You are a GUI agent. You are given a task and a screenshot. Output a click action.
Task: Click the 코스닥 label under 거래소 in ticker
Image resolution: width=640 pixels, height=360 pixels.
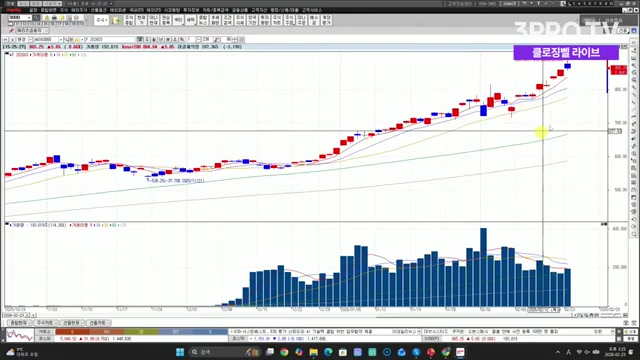click(44, 339)
